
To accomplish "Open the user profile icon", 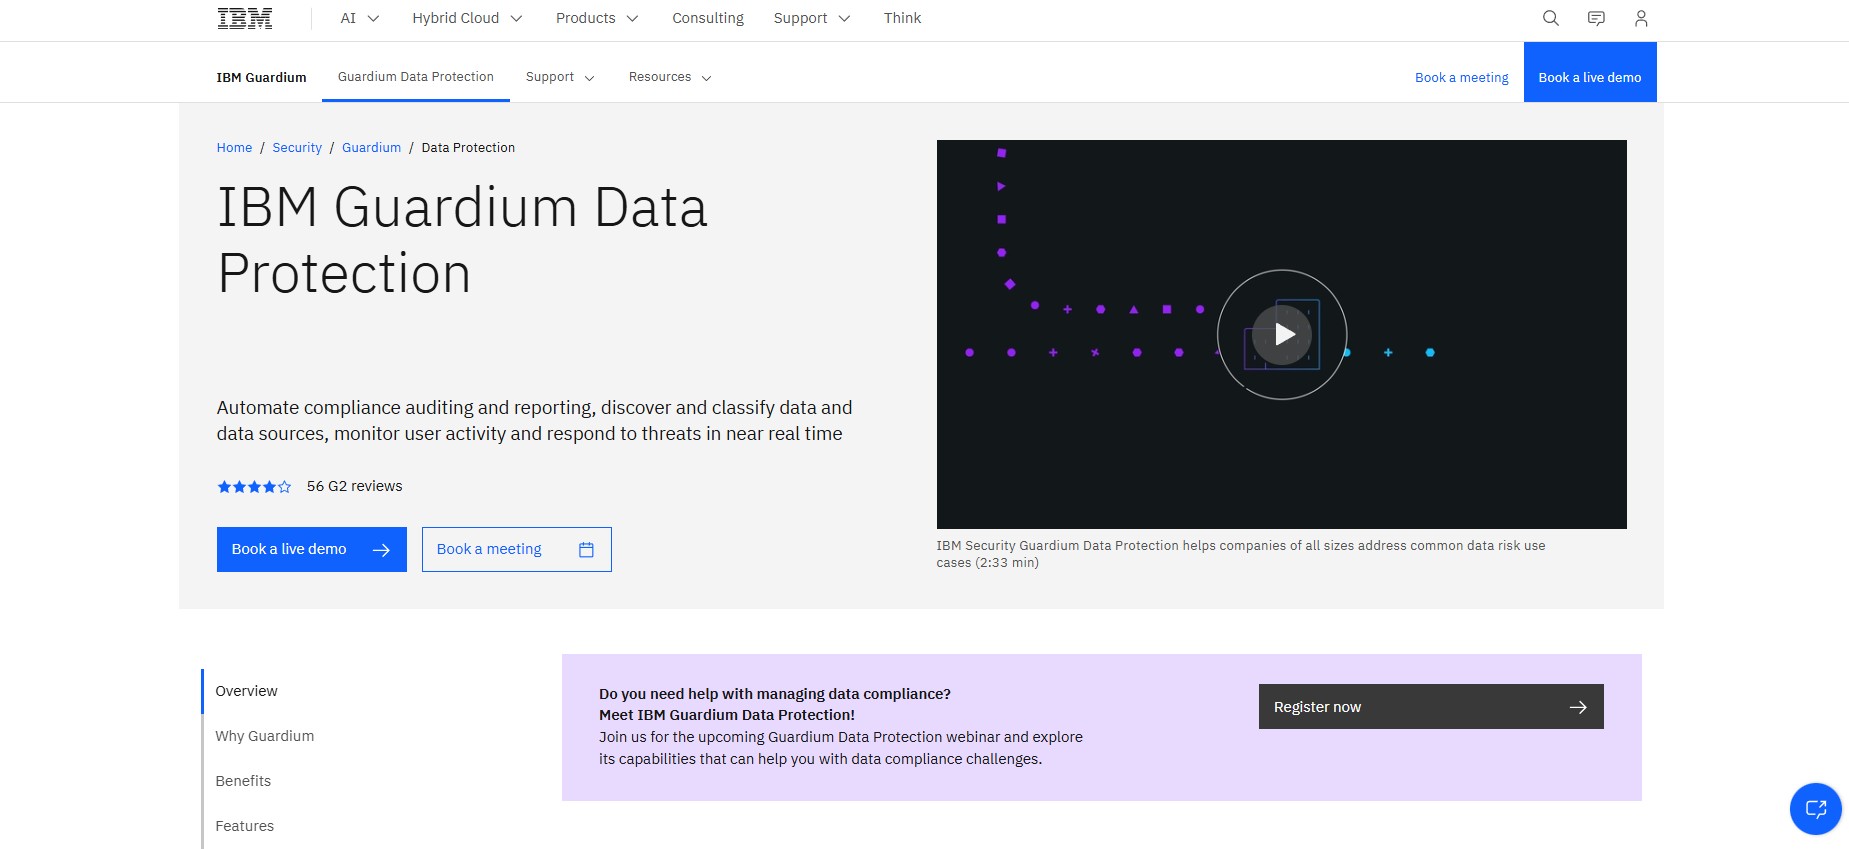I will 1641,18.
